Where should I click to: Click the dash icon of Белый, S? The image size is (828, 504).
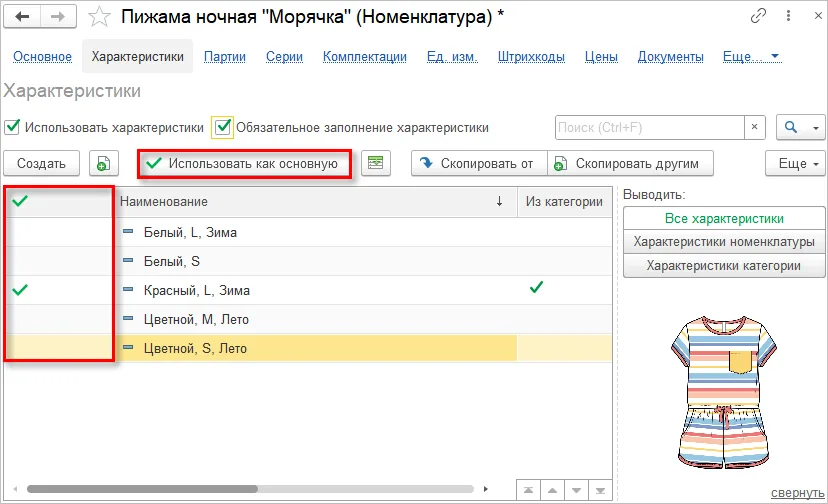tap(128, 260)
